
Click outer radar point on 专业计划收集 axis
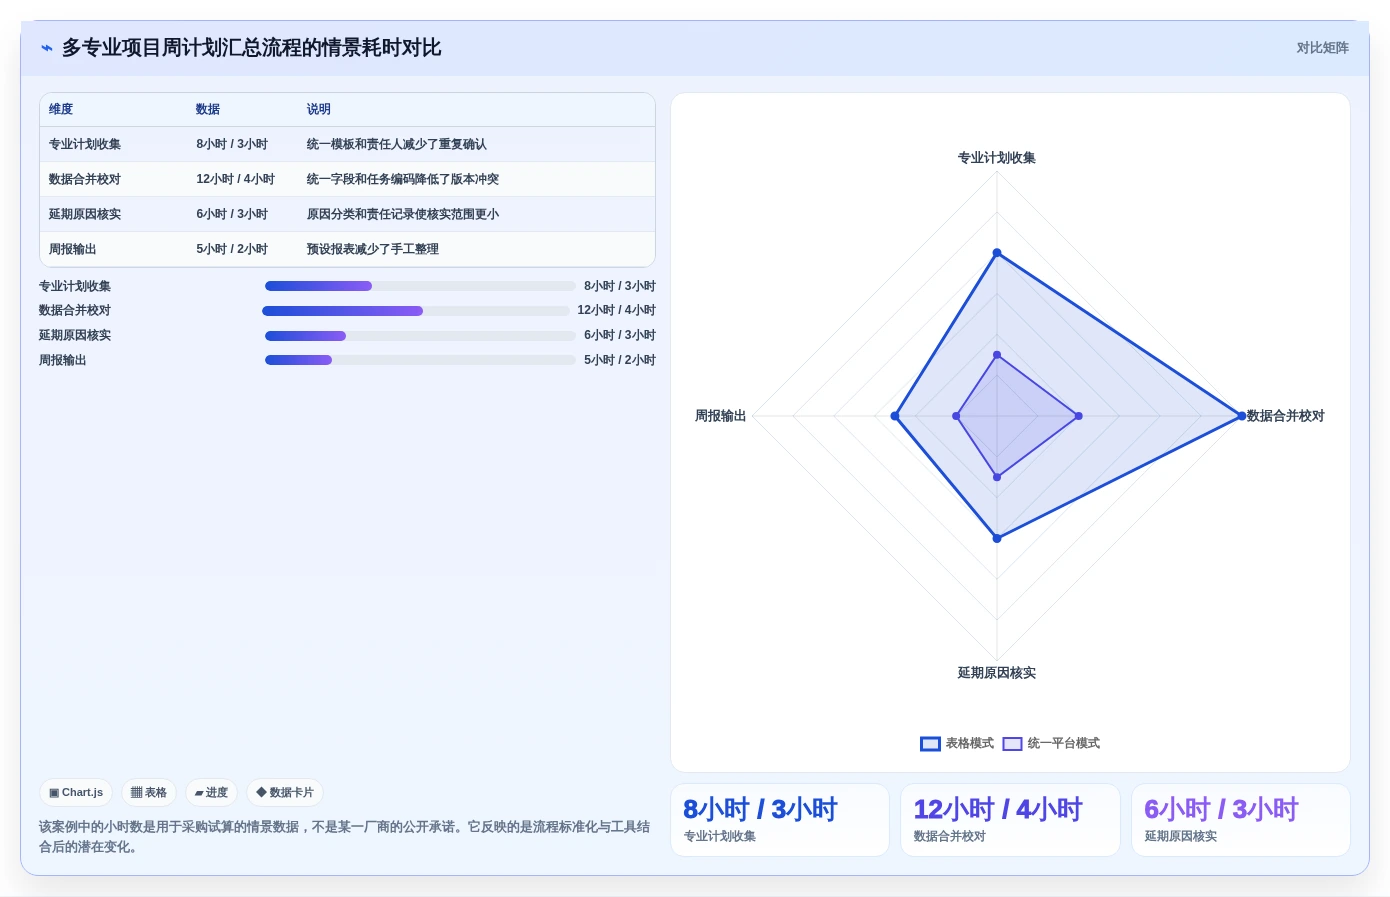[x=996, y=253]
